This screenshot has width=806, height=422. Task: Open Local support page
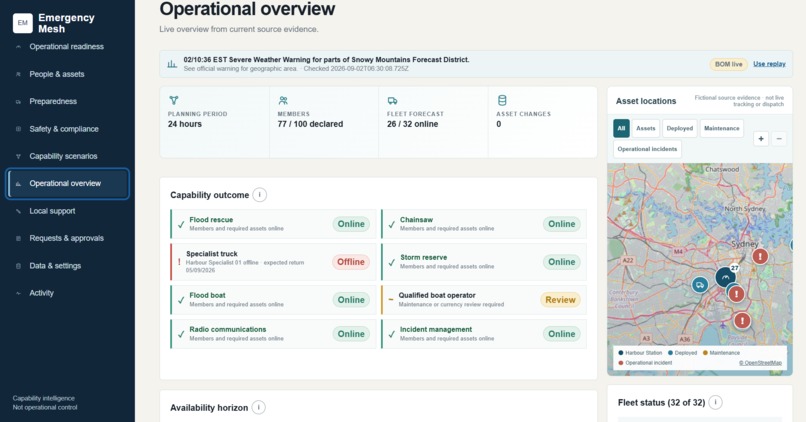pyautogui.click(x=67, y=211)
